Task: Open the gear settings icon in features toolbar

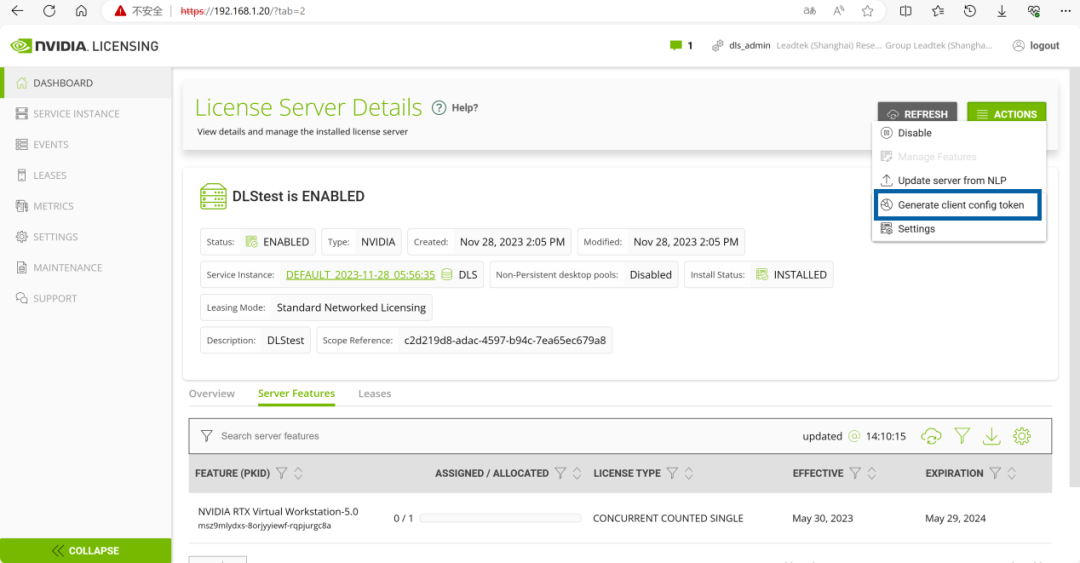Action: click(1022, 436)
